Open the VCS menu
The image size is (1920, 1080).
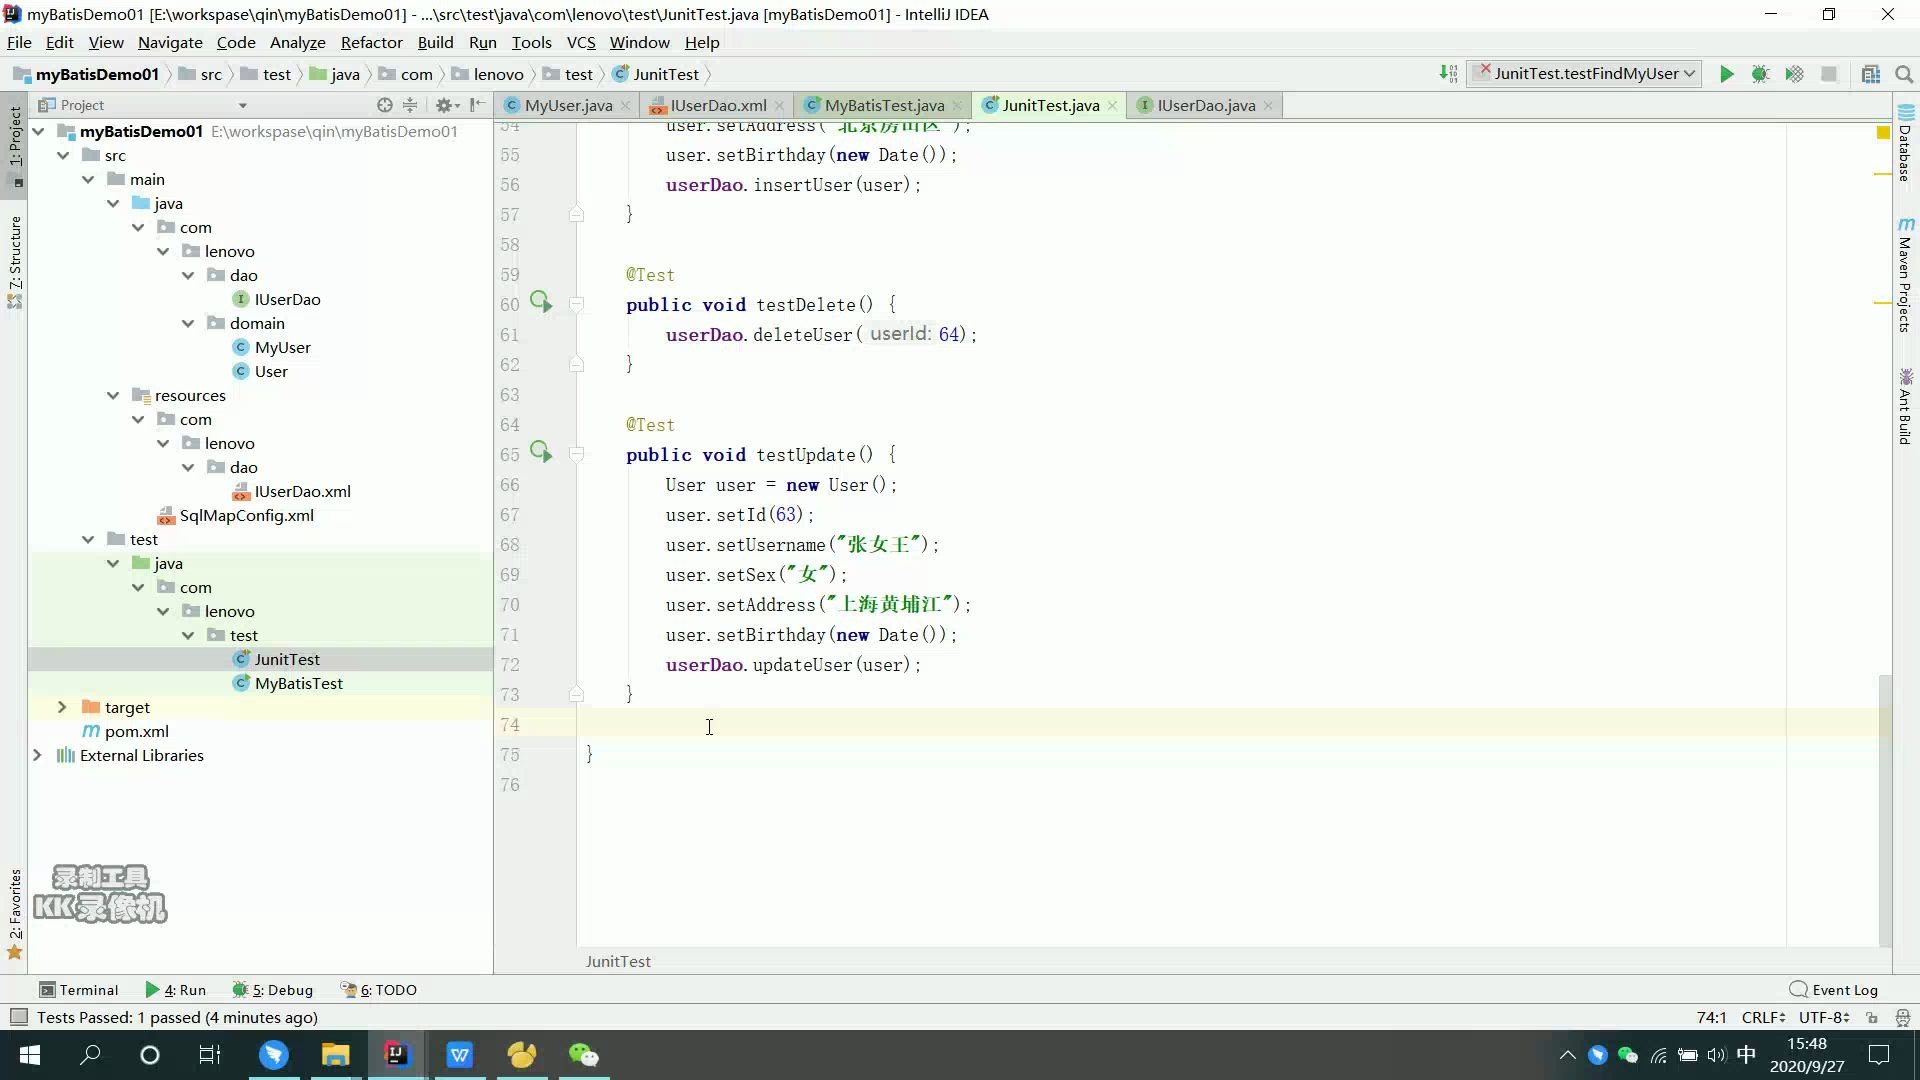pos(580,42)
